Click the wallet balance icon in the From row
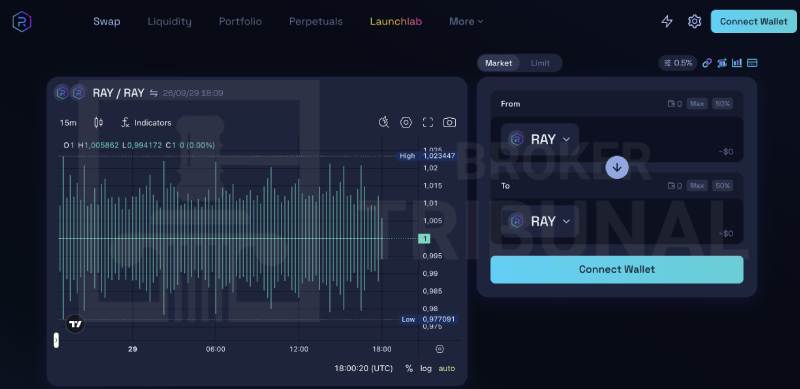This screenshot has width=800, height=389. click(x=671, y=104)
